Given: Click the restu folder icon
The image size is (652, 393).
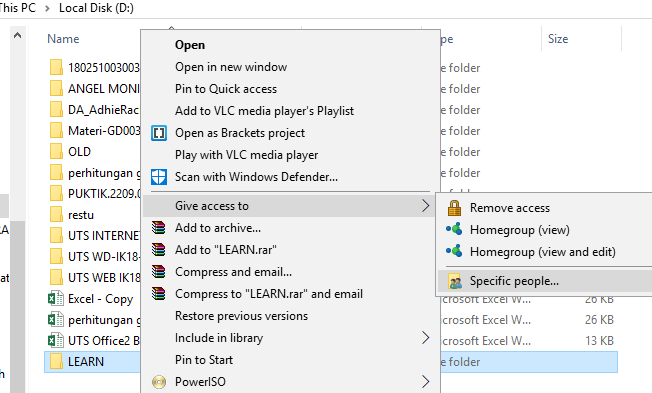Looking at the screenshot, I should [x=56, y=214].
